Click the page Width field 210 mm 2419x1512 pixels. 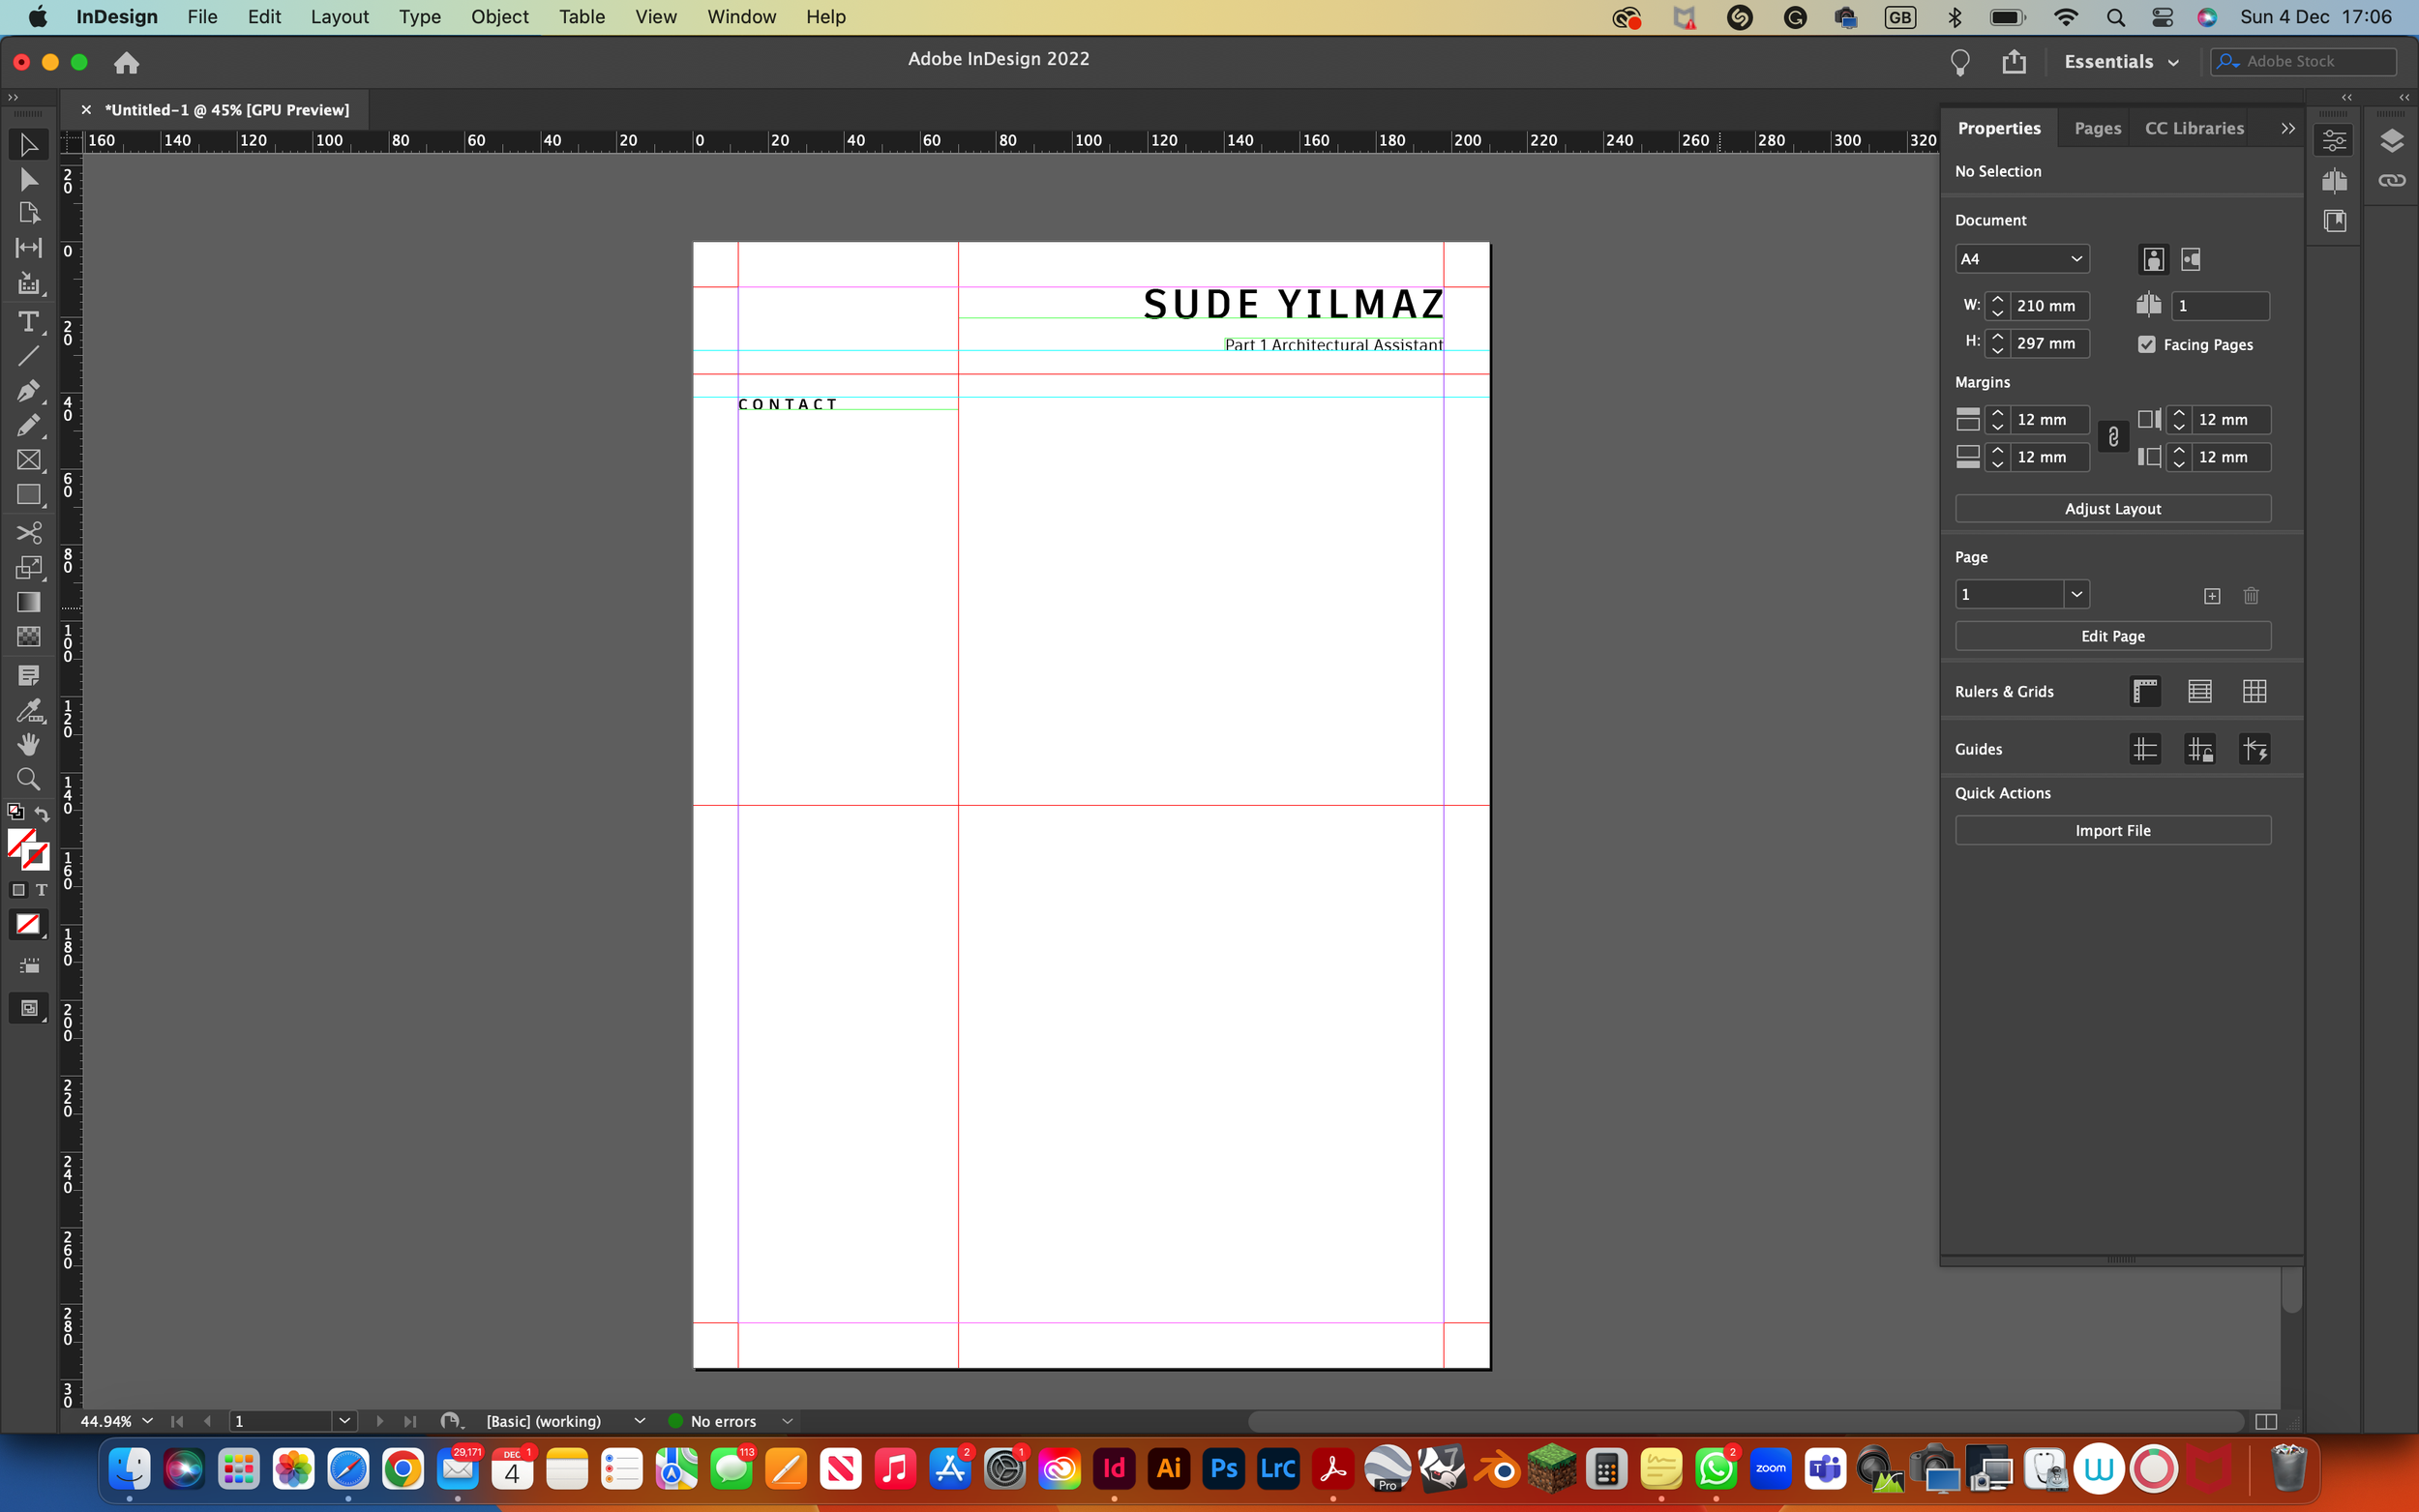tap(2049, 306)
